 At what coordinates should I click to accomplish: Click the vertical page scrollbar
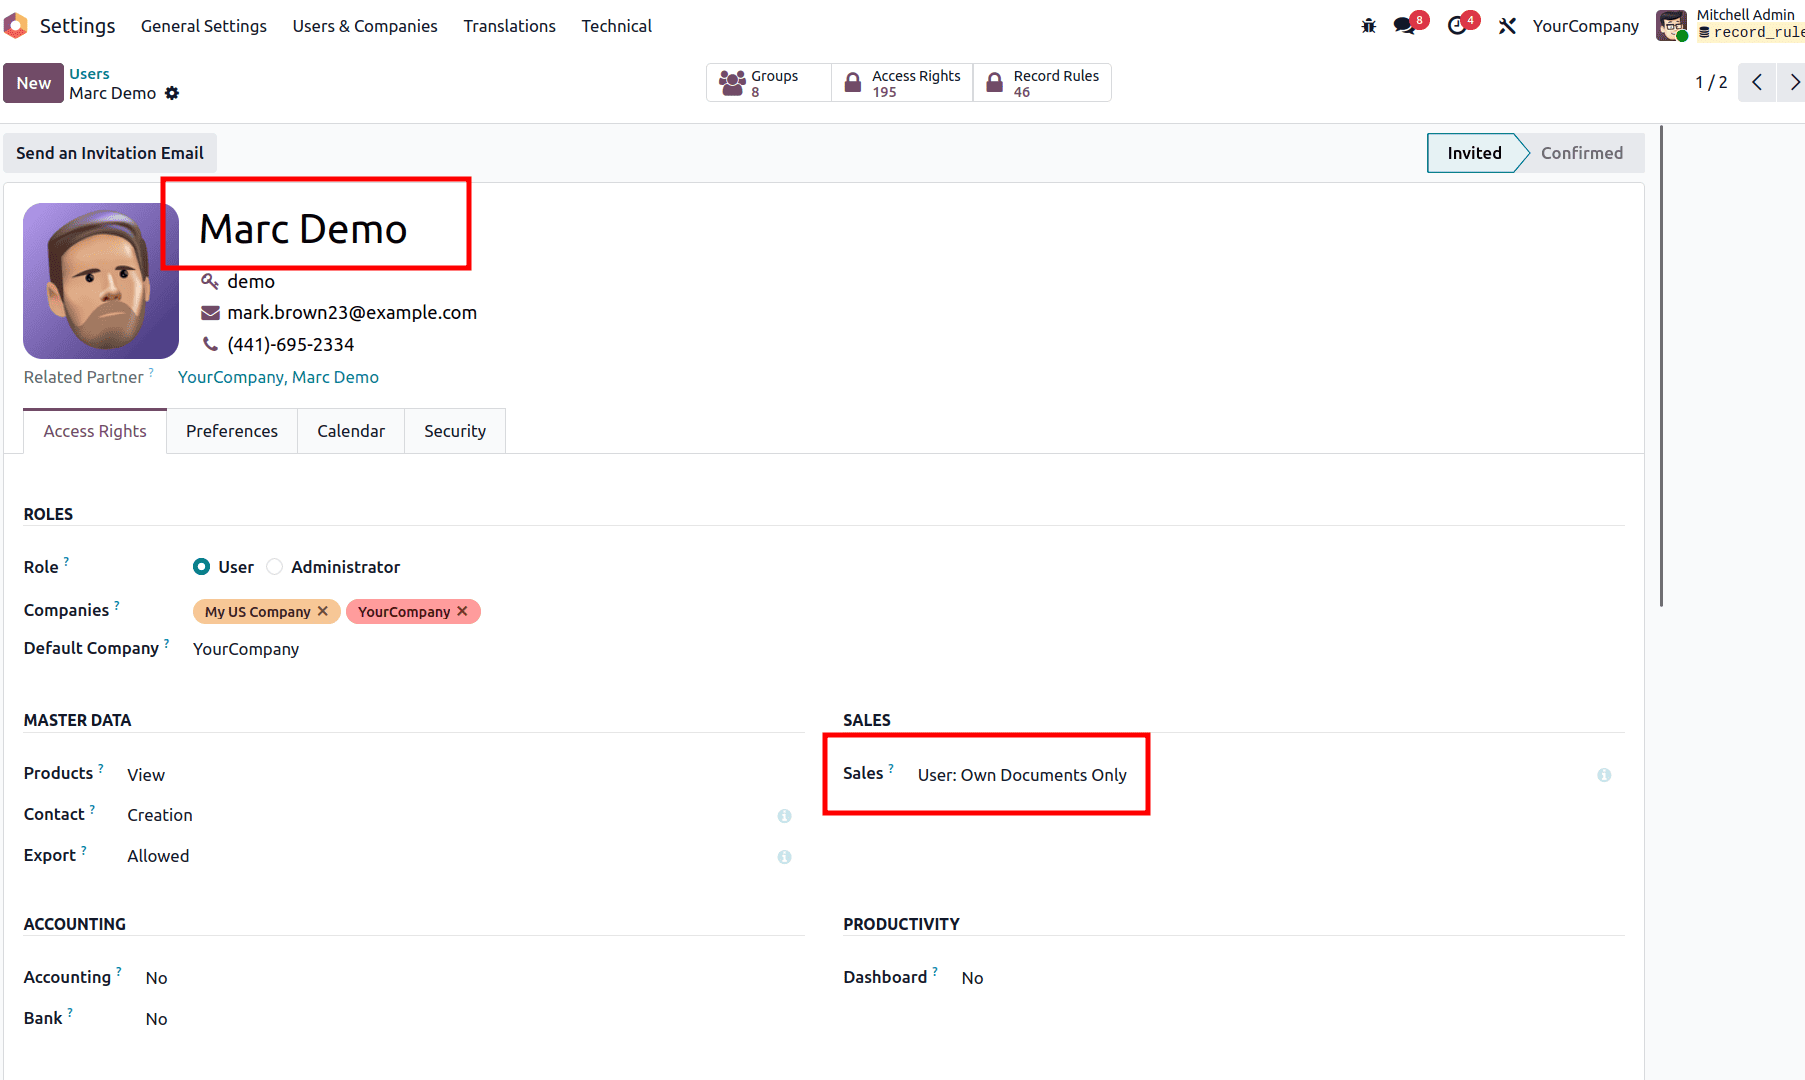1661,366
